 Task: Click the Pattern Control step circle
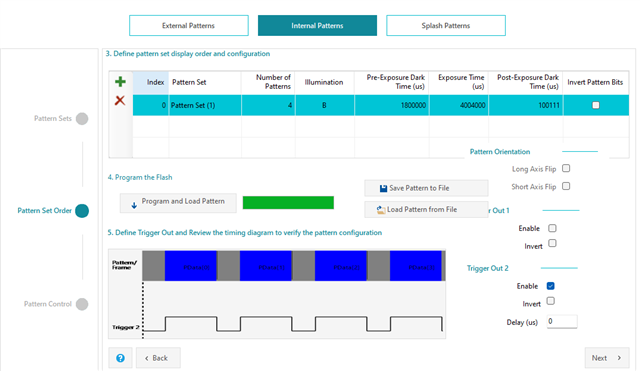coord(82,304)
